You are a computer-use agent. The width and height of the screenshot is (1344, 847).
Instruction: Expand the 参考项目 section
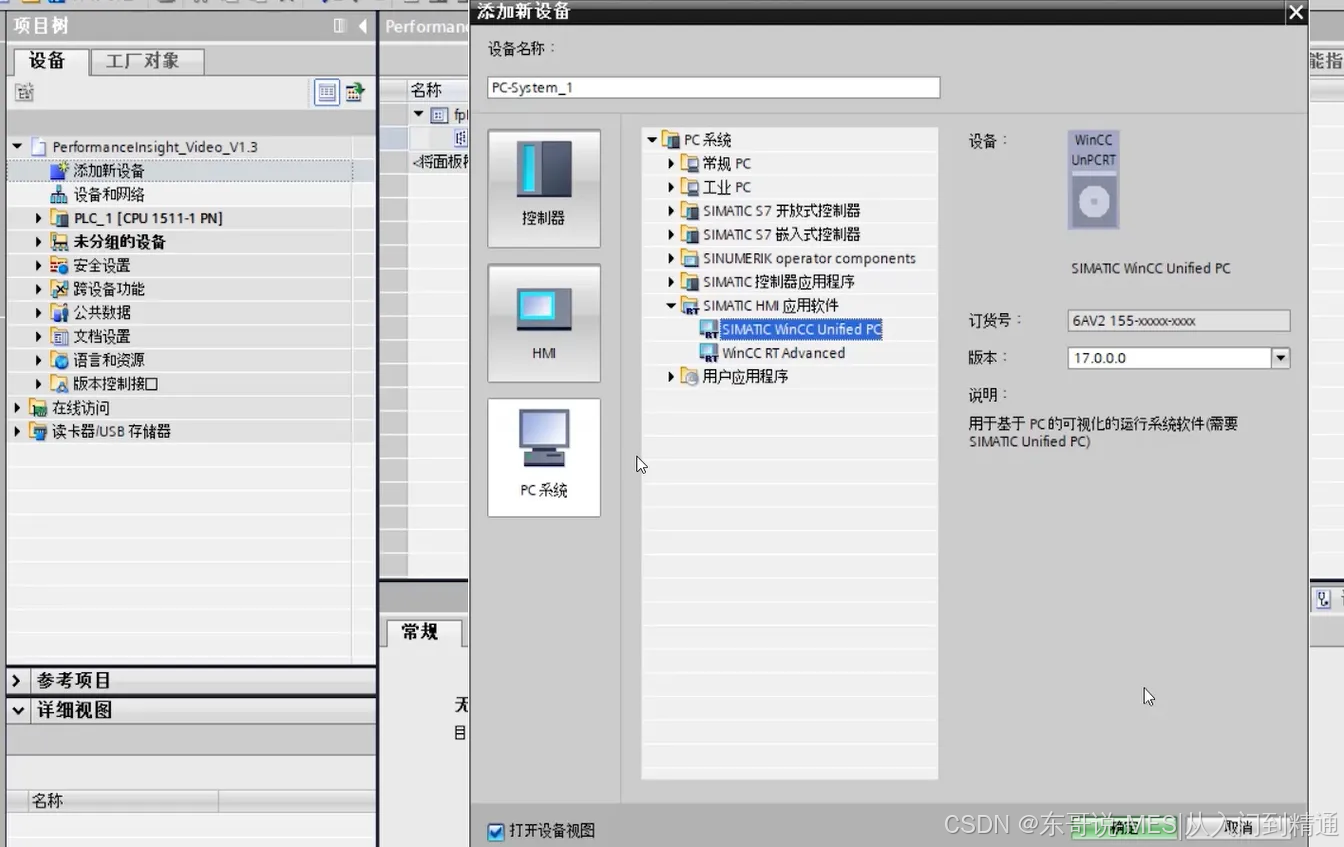(x=17, y=681)
